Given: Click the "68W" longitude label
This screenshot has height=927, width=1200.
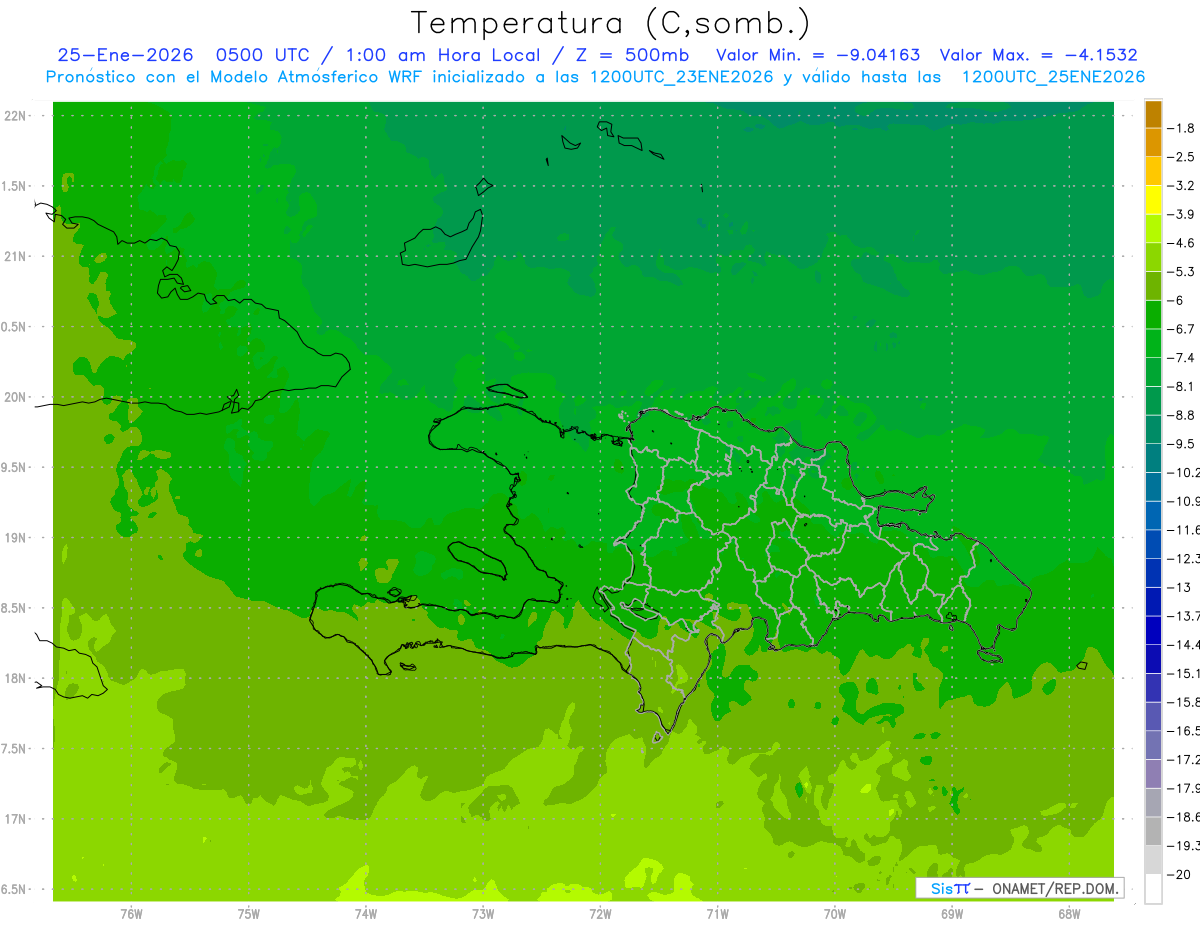Looking at the screenshot, I should click(x=1069, y=914).
